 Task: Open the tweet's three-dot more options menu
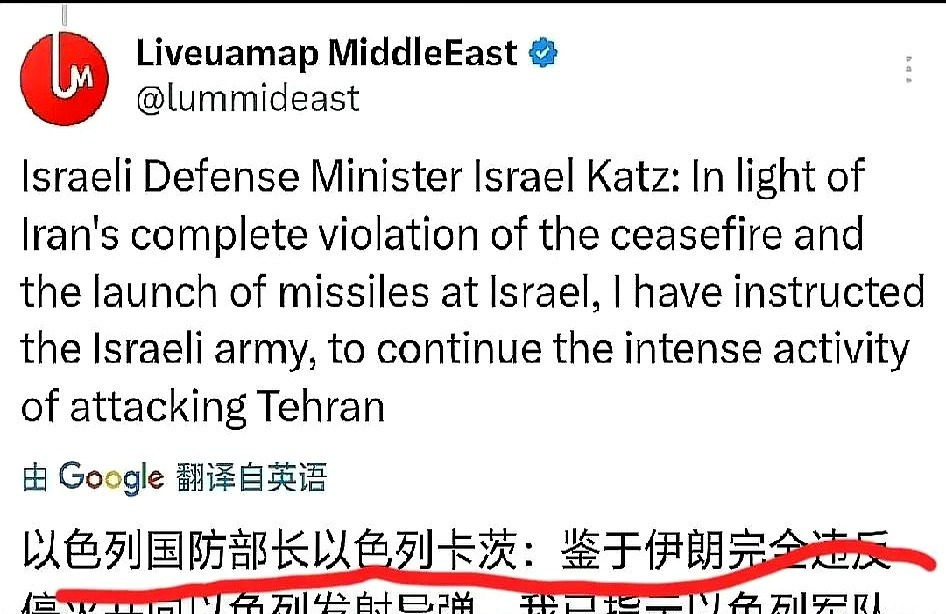coord(909,69)
